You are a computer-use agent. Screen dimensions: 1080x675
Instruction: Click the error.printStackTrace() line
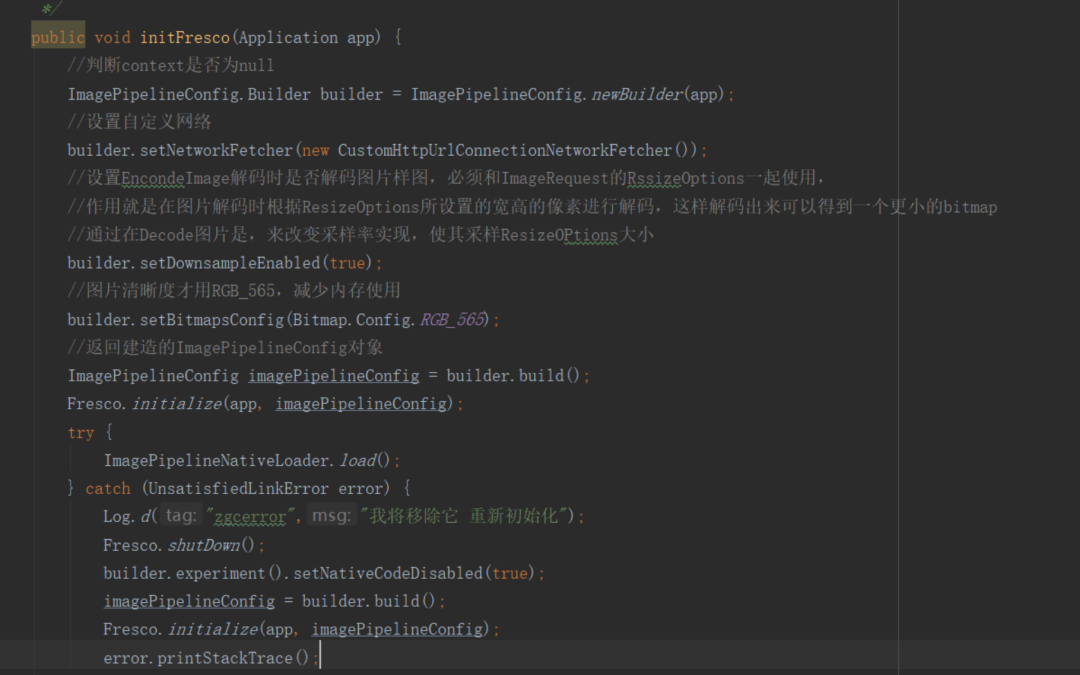coord(211,658)
